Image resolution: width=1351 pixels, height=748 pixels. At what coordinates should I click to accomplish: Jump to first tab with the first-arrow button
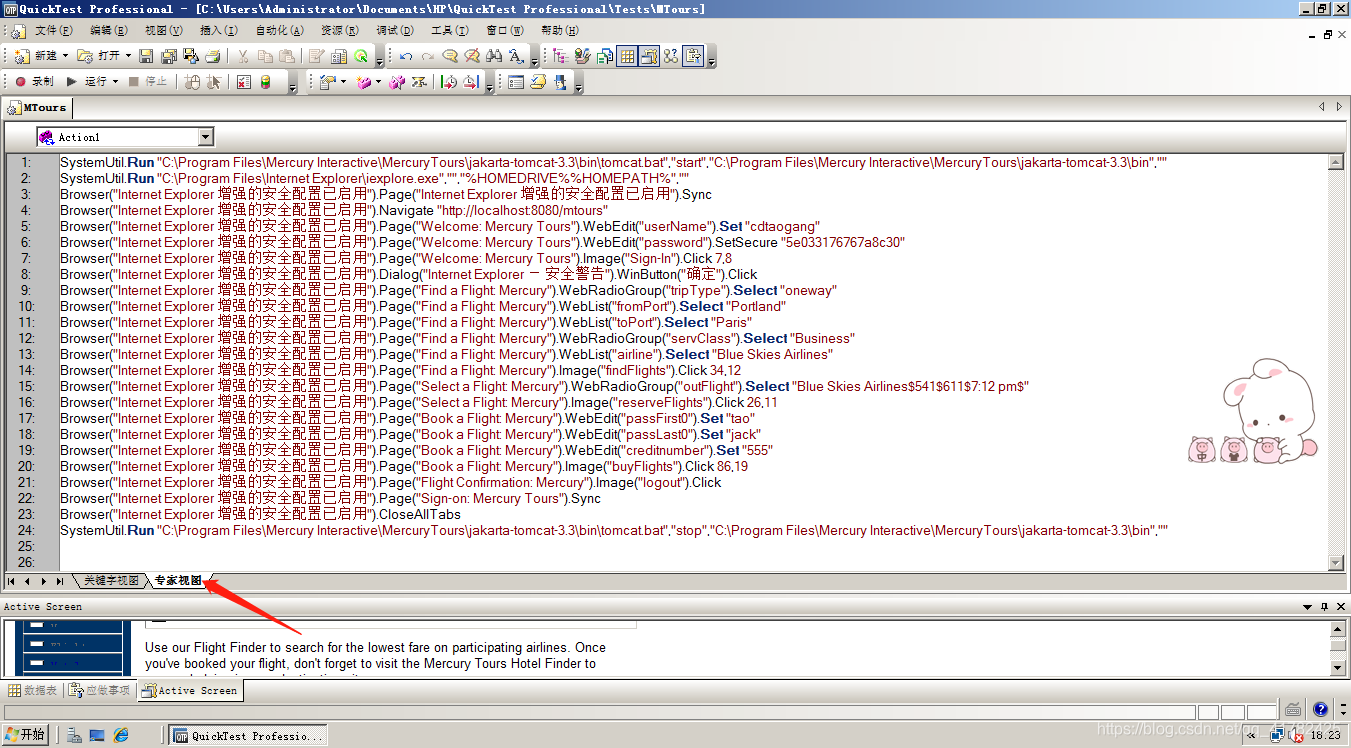click(12, 581)
